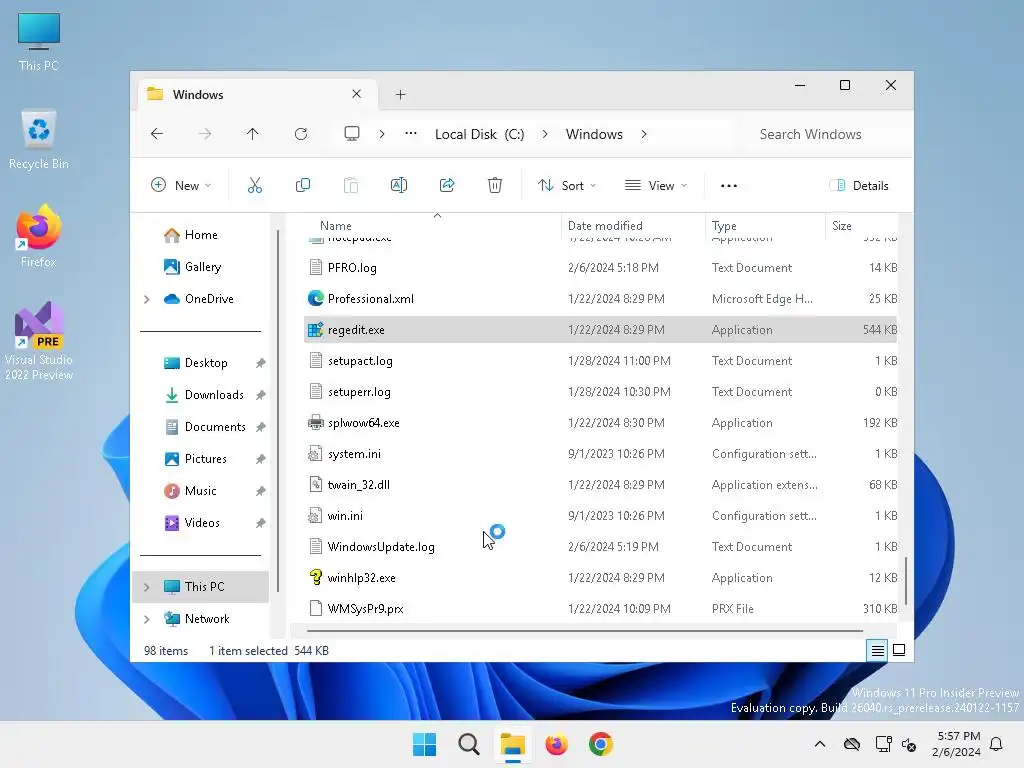Image resolution: width=1024 pixels, height=768 pixels.
Task: Click the Professional.xml Edge icon
Action: (315, 298)
